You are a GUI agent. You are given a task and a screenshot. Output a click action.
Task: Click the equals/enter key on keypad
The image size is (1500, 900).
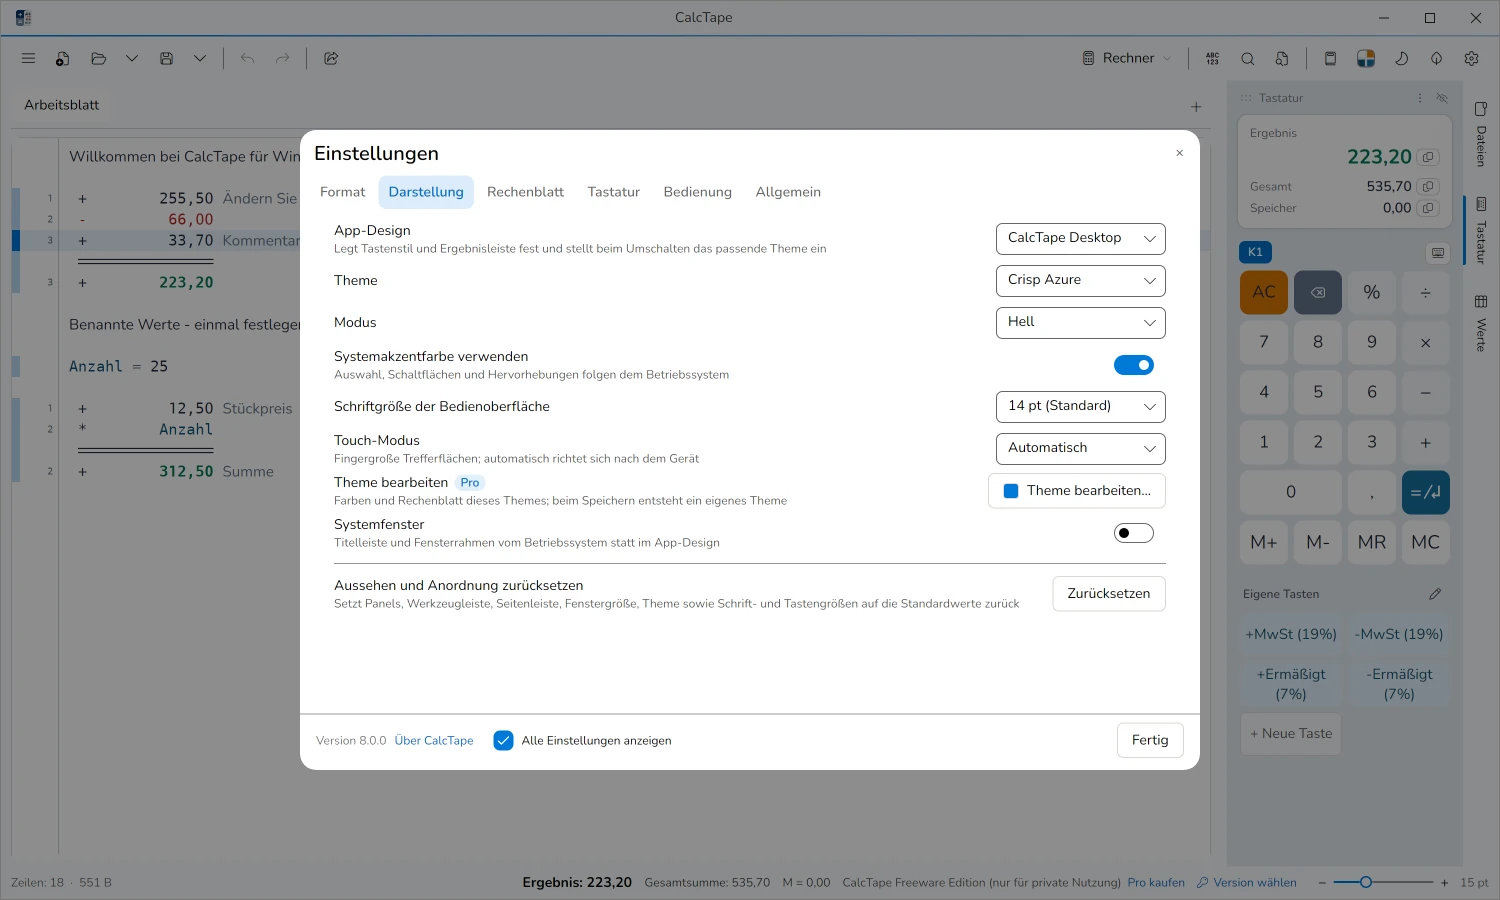[x=1426, y=492]
